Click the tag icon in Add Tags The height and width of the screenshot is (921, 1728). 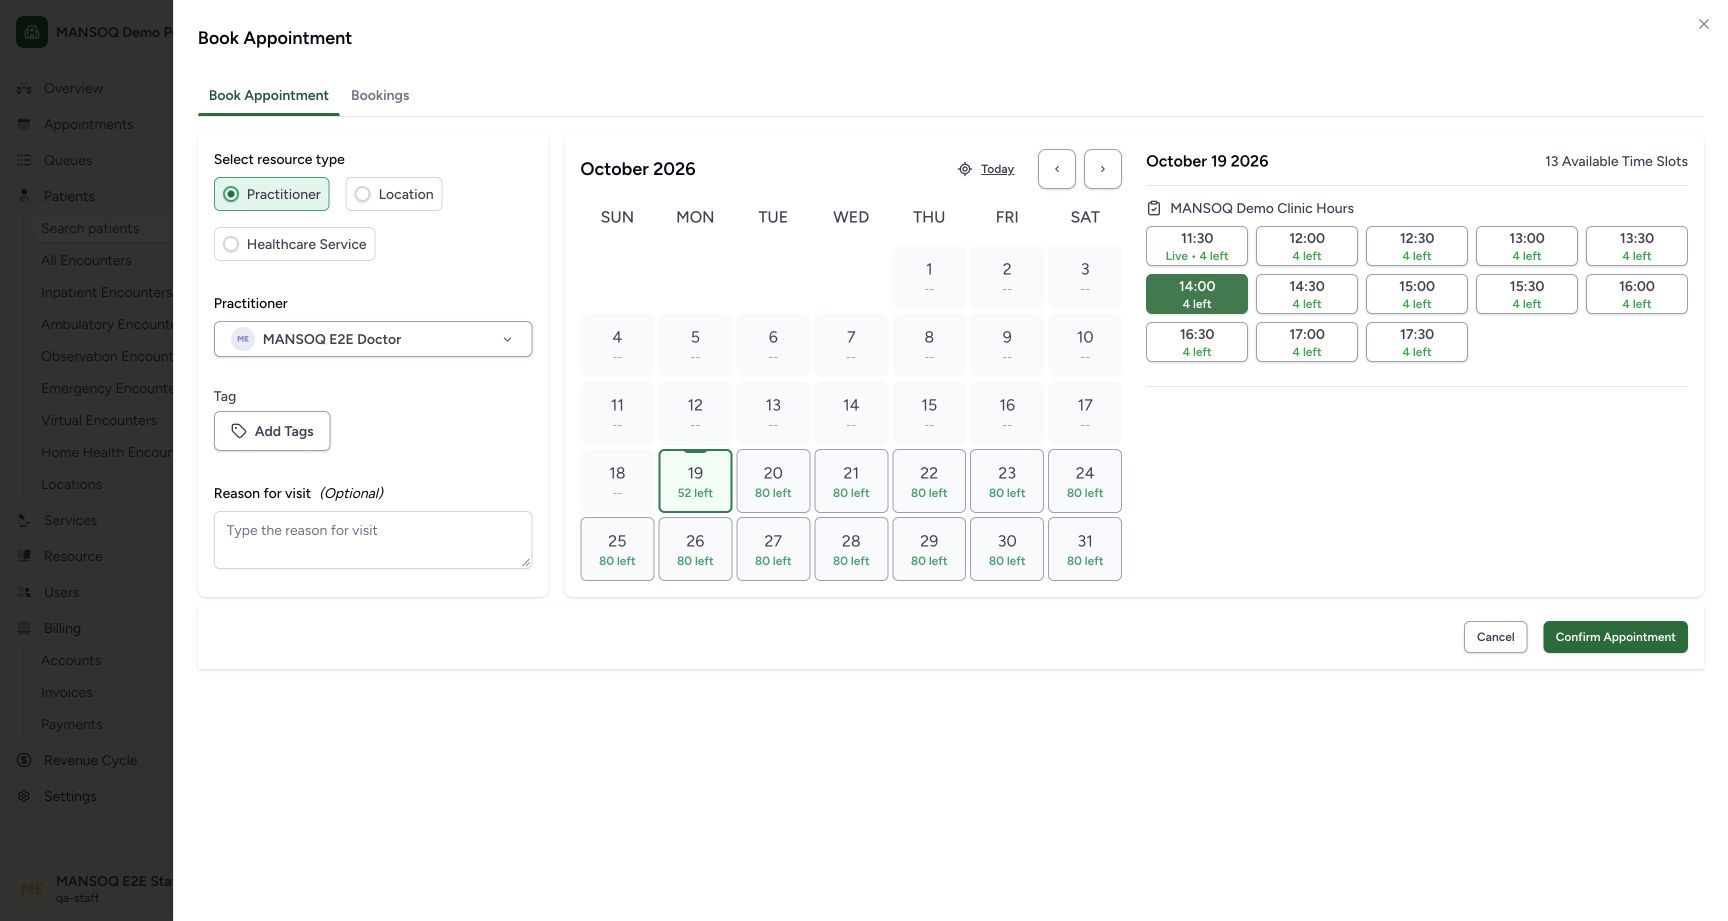[239, 431]
